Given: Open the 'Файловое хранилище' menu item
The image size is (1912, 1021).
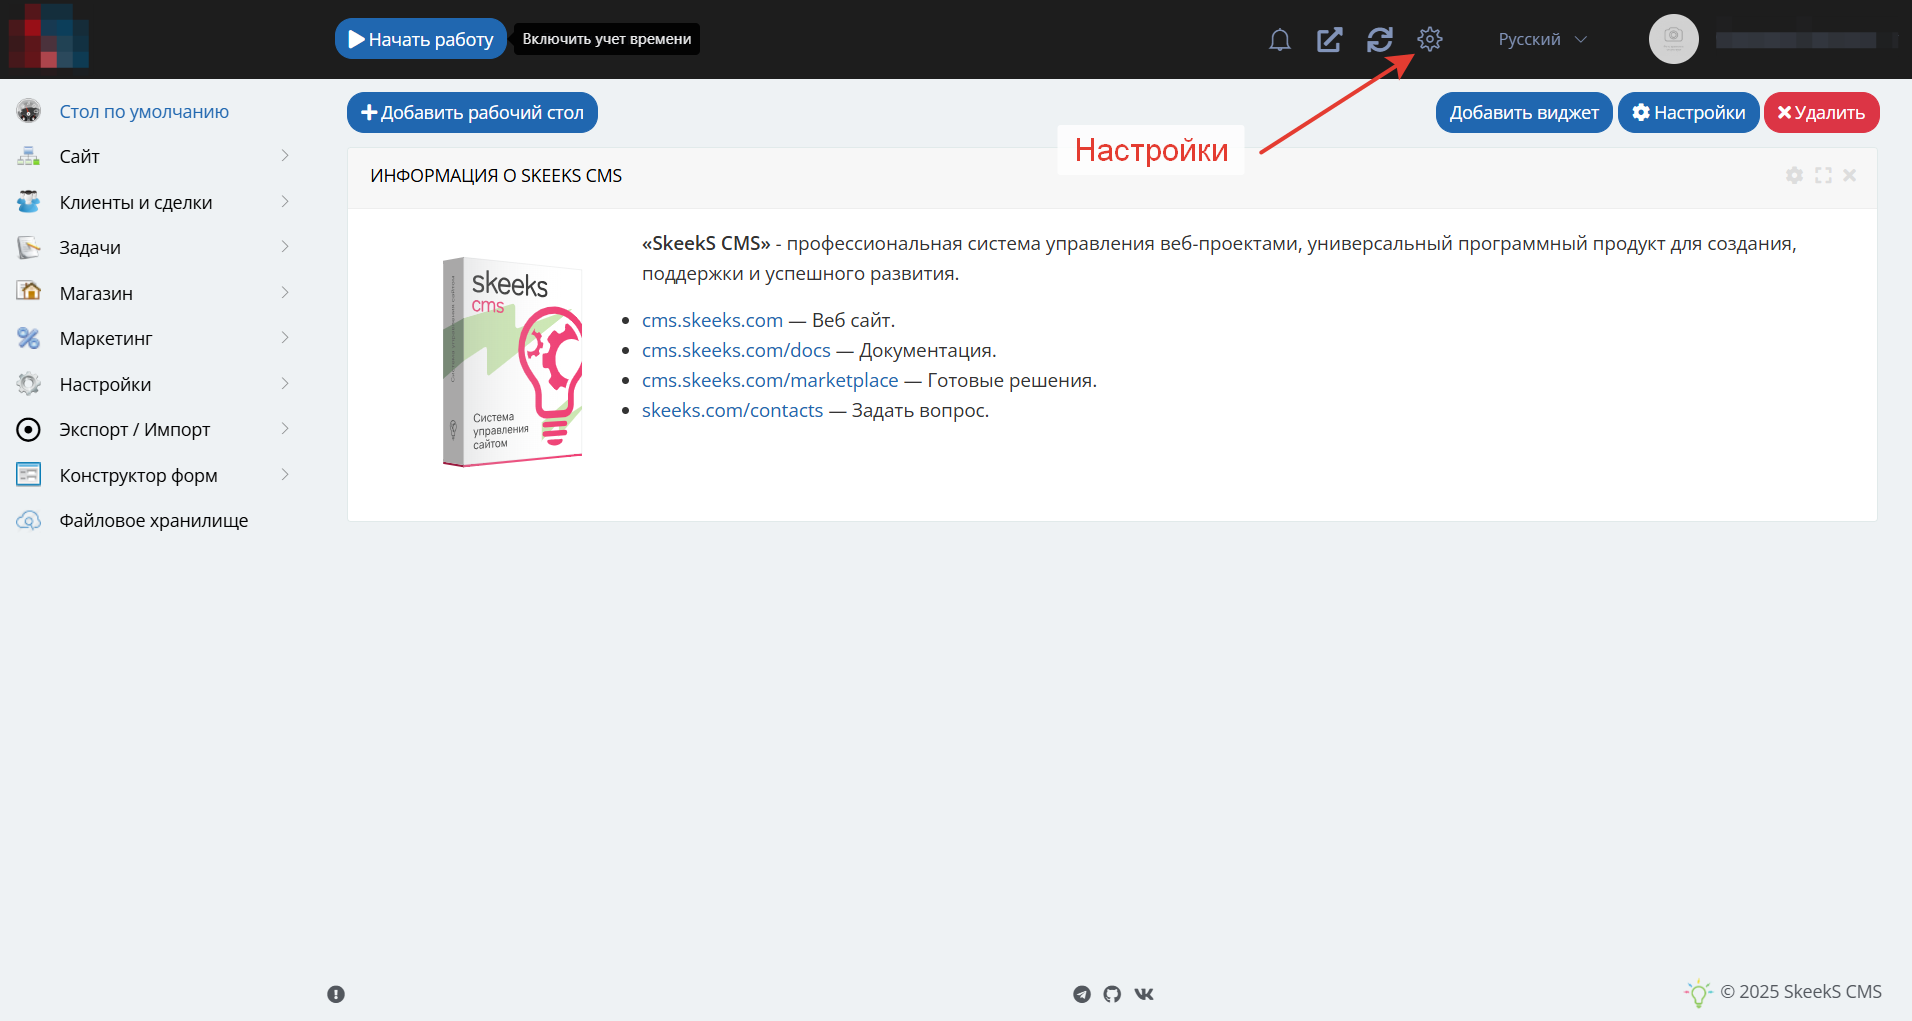Looking at the screenshot, I should tap(154, 520).
